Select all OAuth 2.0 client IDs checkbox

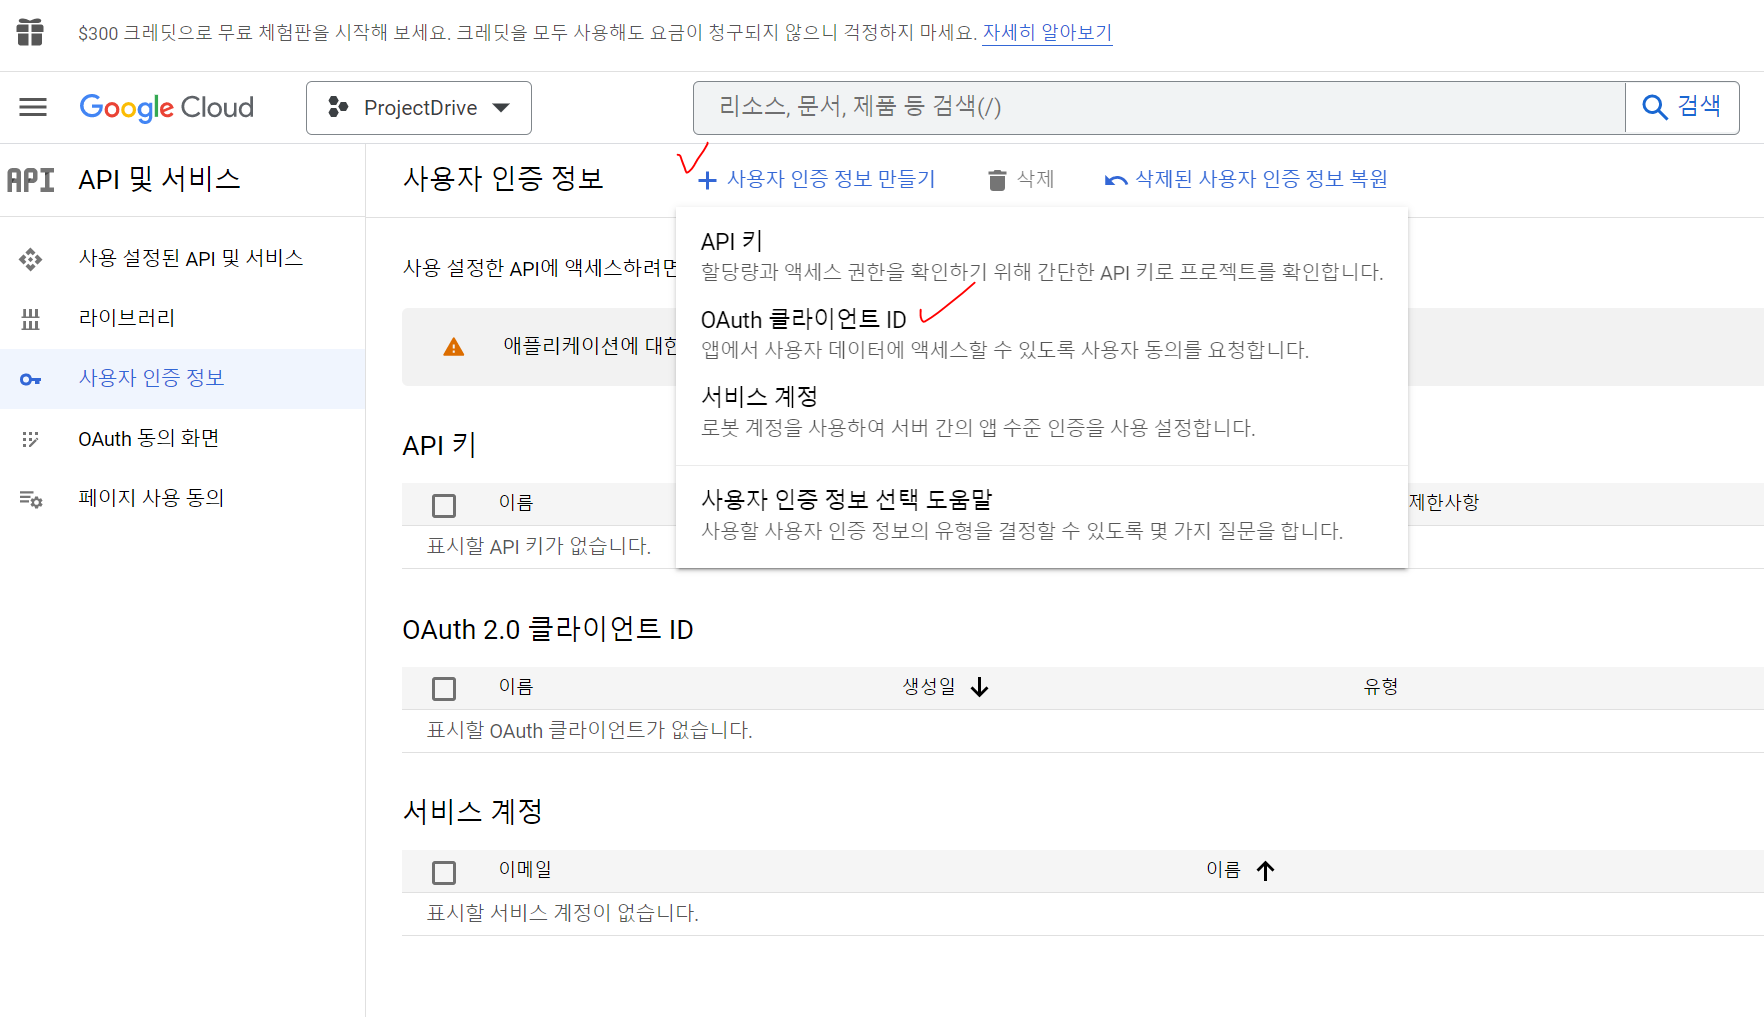tap(444, 689)
